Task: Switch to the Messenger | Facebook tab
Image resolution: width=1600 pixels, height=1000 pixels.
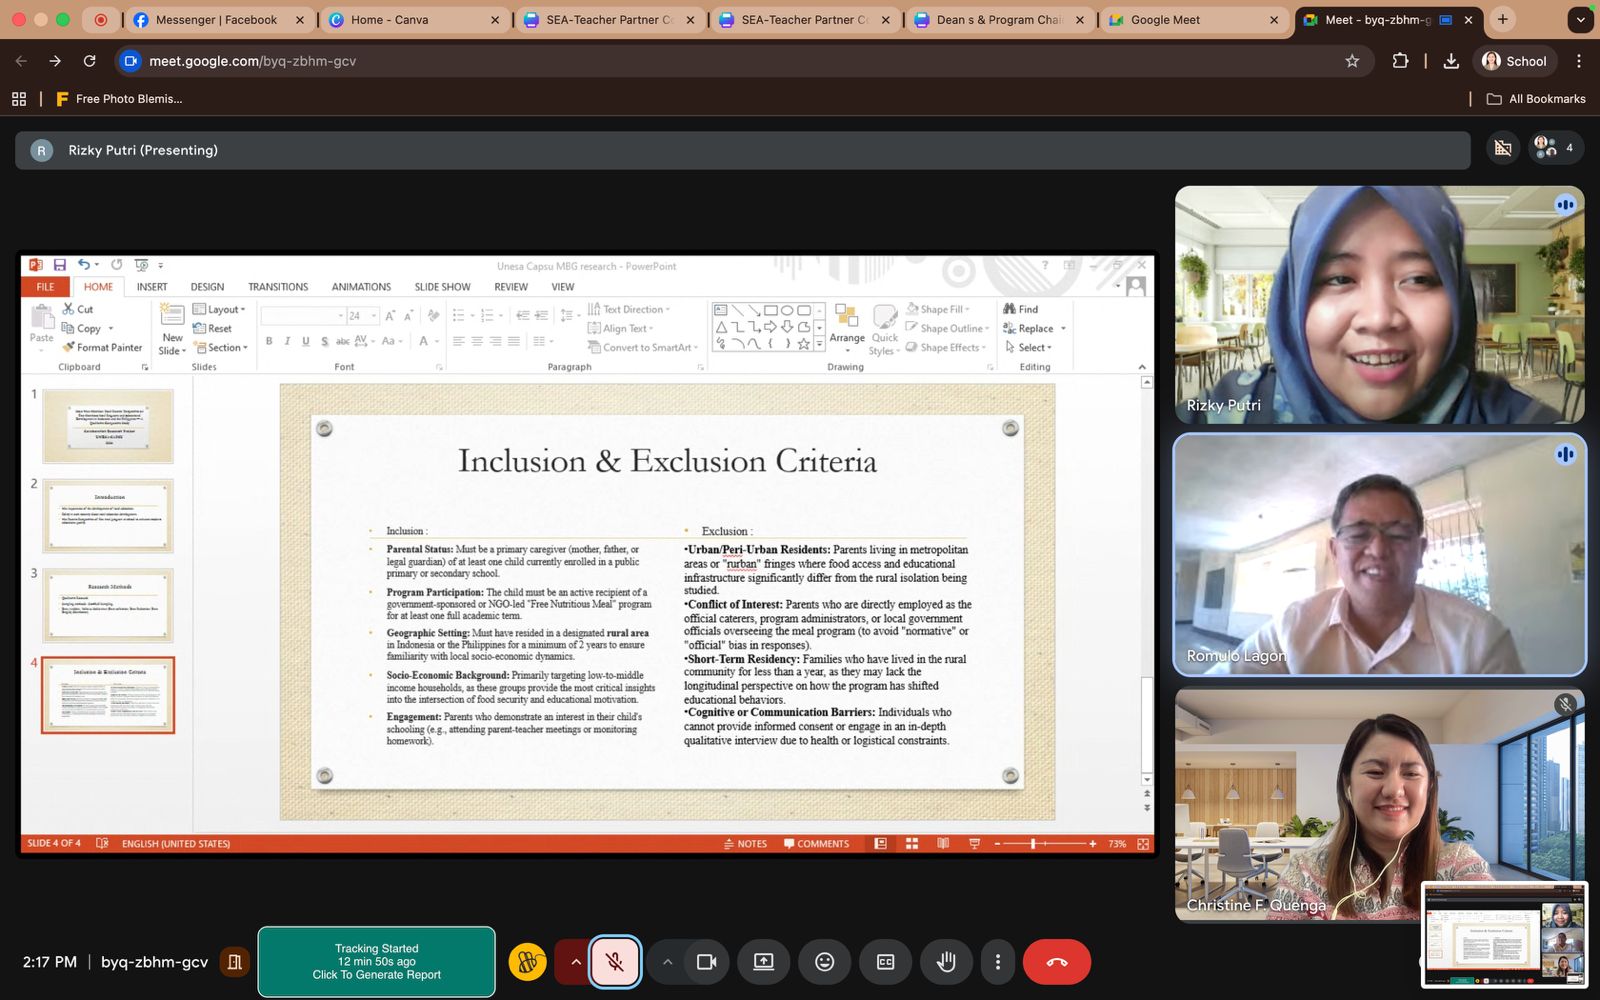Action: (x=216, y=20)
